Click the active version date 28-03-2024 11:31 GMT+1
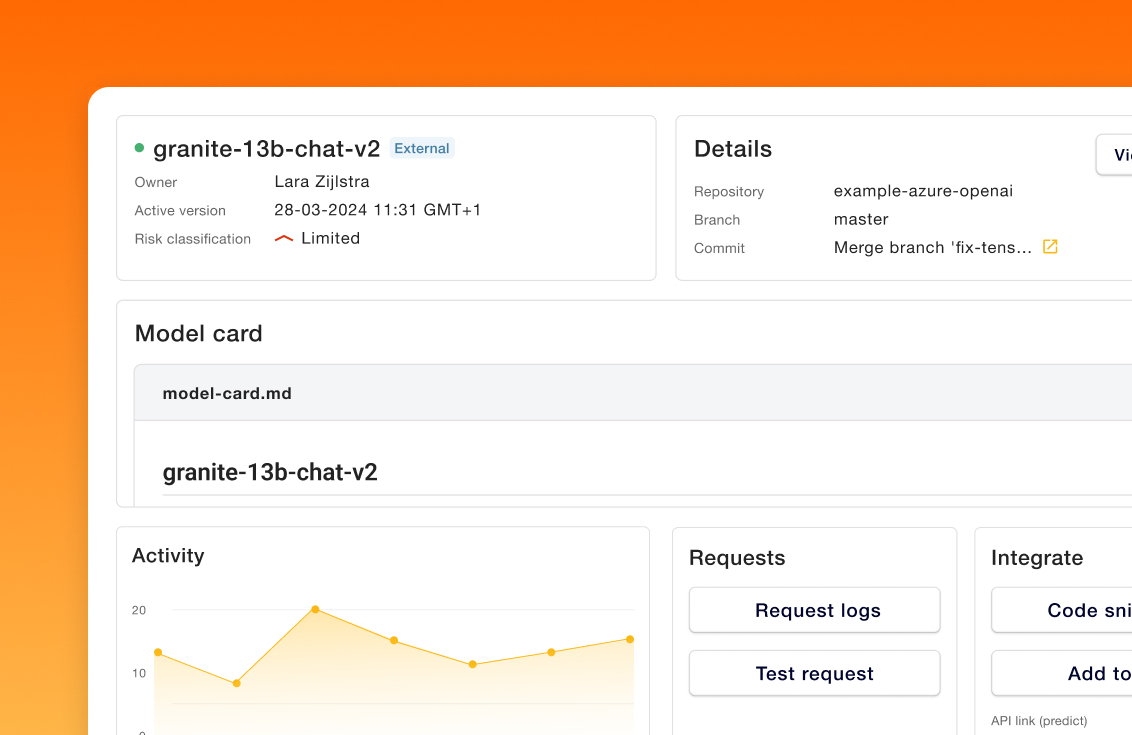The height and width of the screenshot is (735, 1132). [x=378, y=210]
